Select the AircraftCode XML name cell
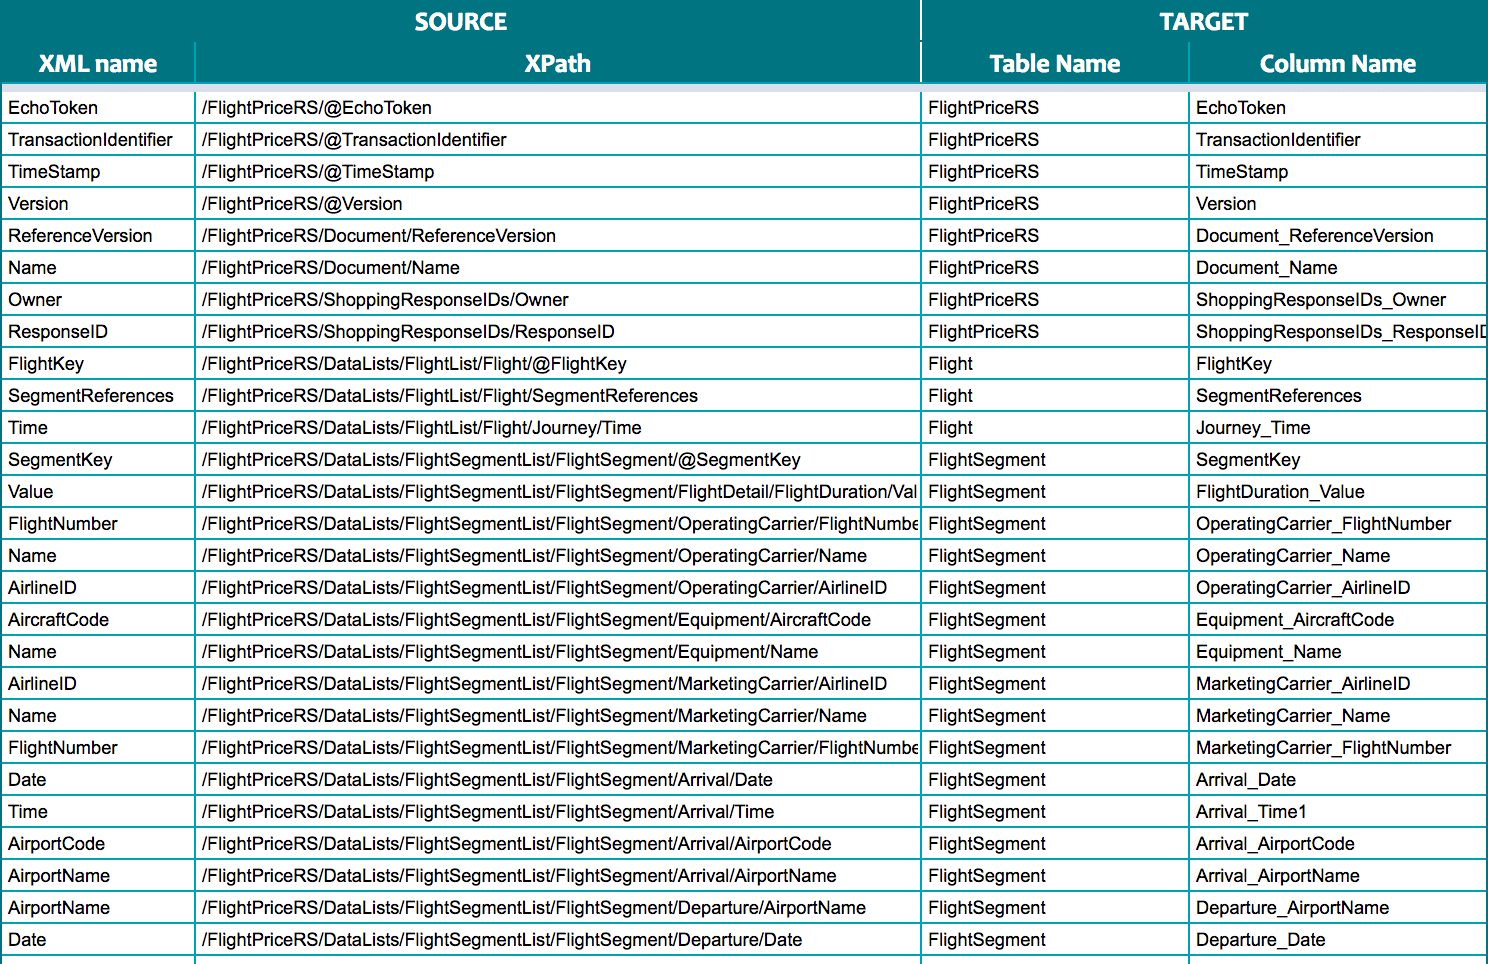Viewport: 1488px width, 964px height. tap(97, 619)
